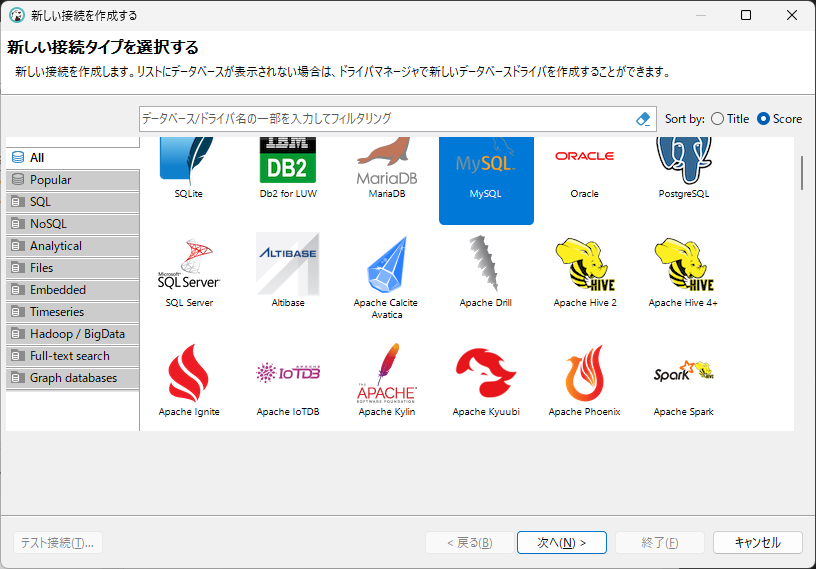The image size is (816, 569).
Task: Click the キャンセル button
Action: (758, 542)
